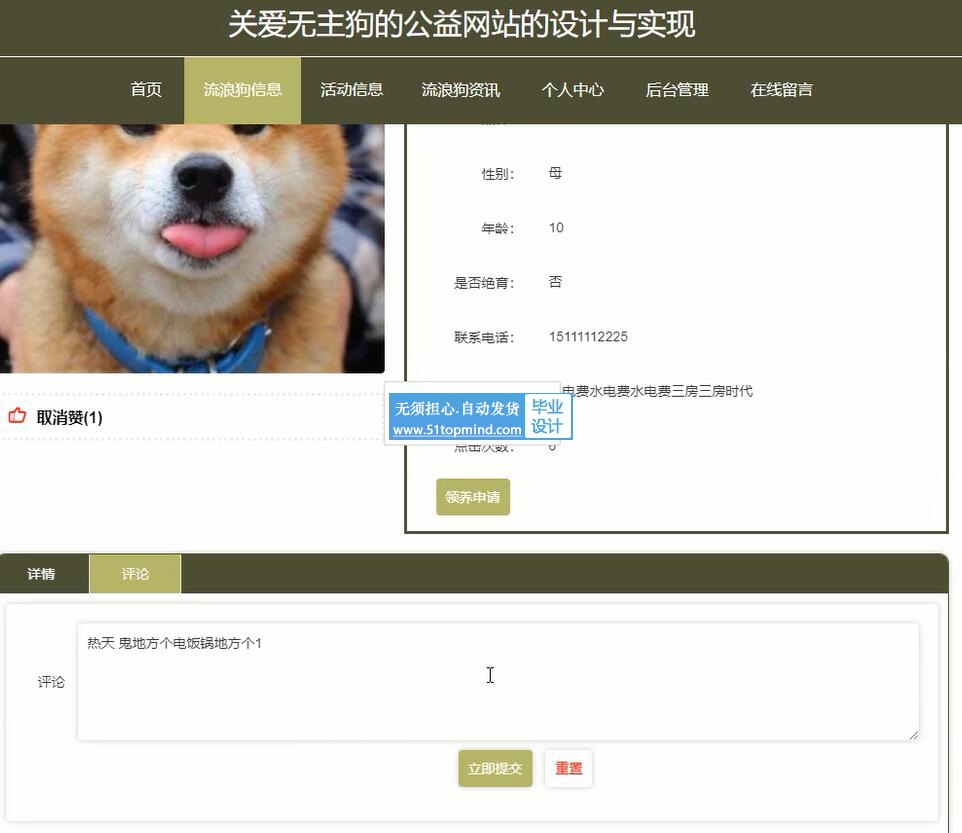The image size is (962, 833).
Task: Click the red thumbs-up like icon
Action: click(17, 416)
